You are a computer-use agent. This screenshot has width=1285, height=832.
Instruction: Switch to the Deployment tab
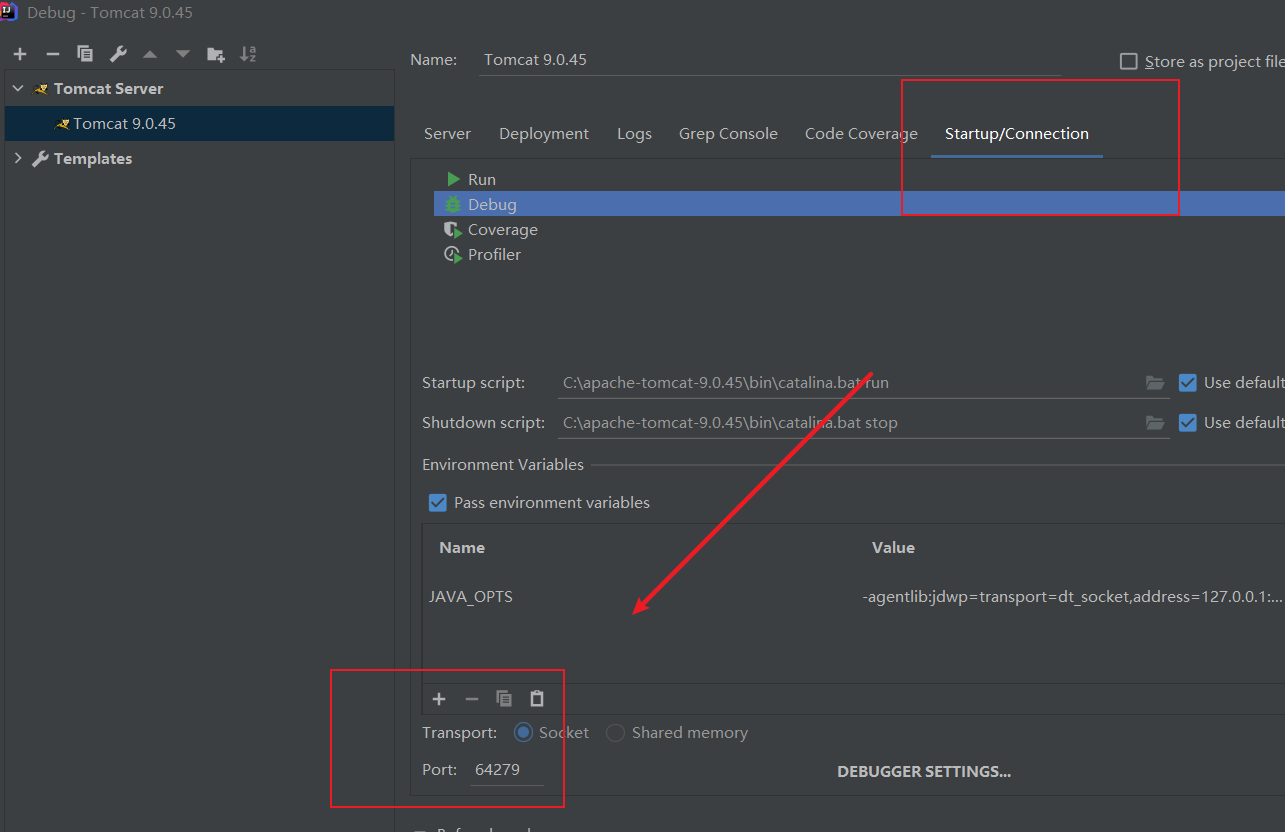[x=544, y=134]
